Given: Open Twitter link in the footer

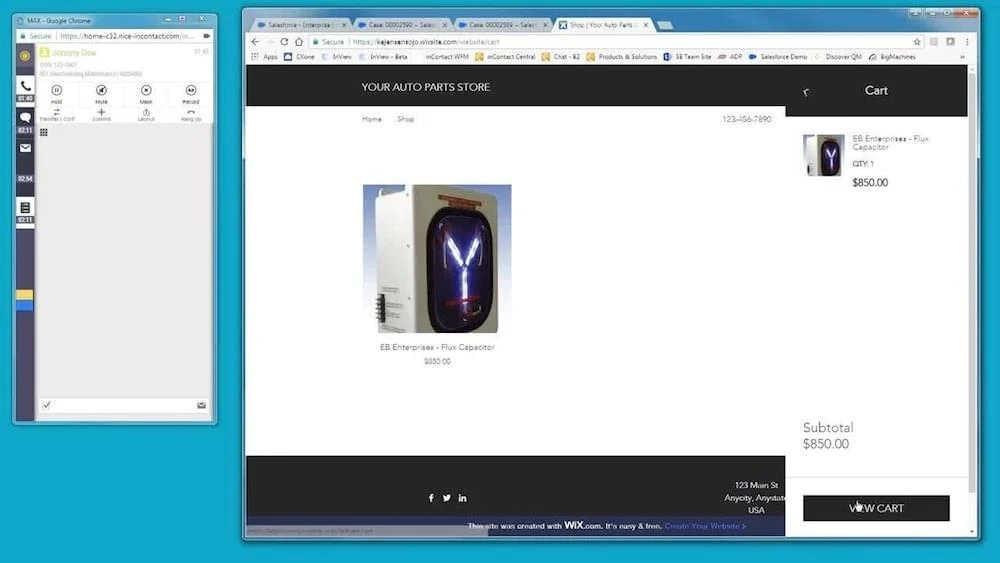Looking at the screenshot, I should [446, 498].
